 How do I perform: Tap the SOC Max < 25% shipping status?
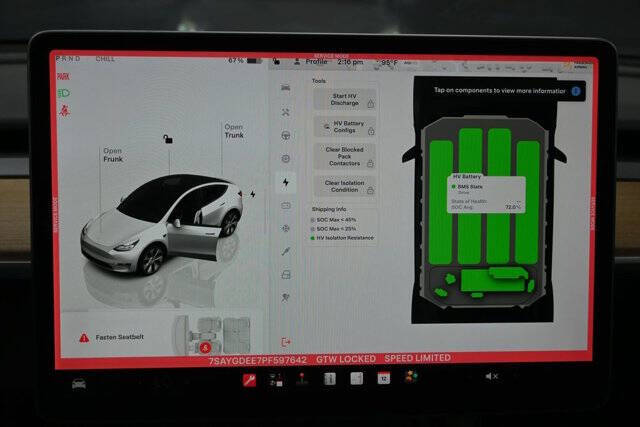pyautogui.click(x=333, y=229)
